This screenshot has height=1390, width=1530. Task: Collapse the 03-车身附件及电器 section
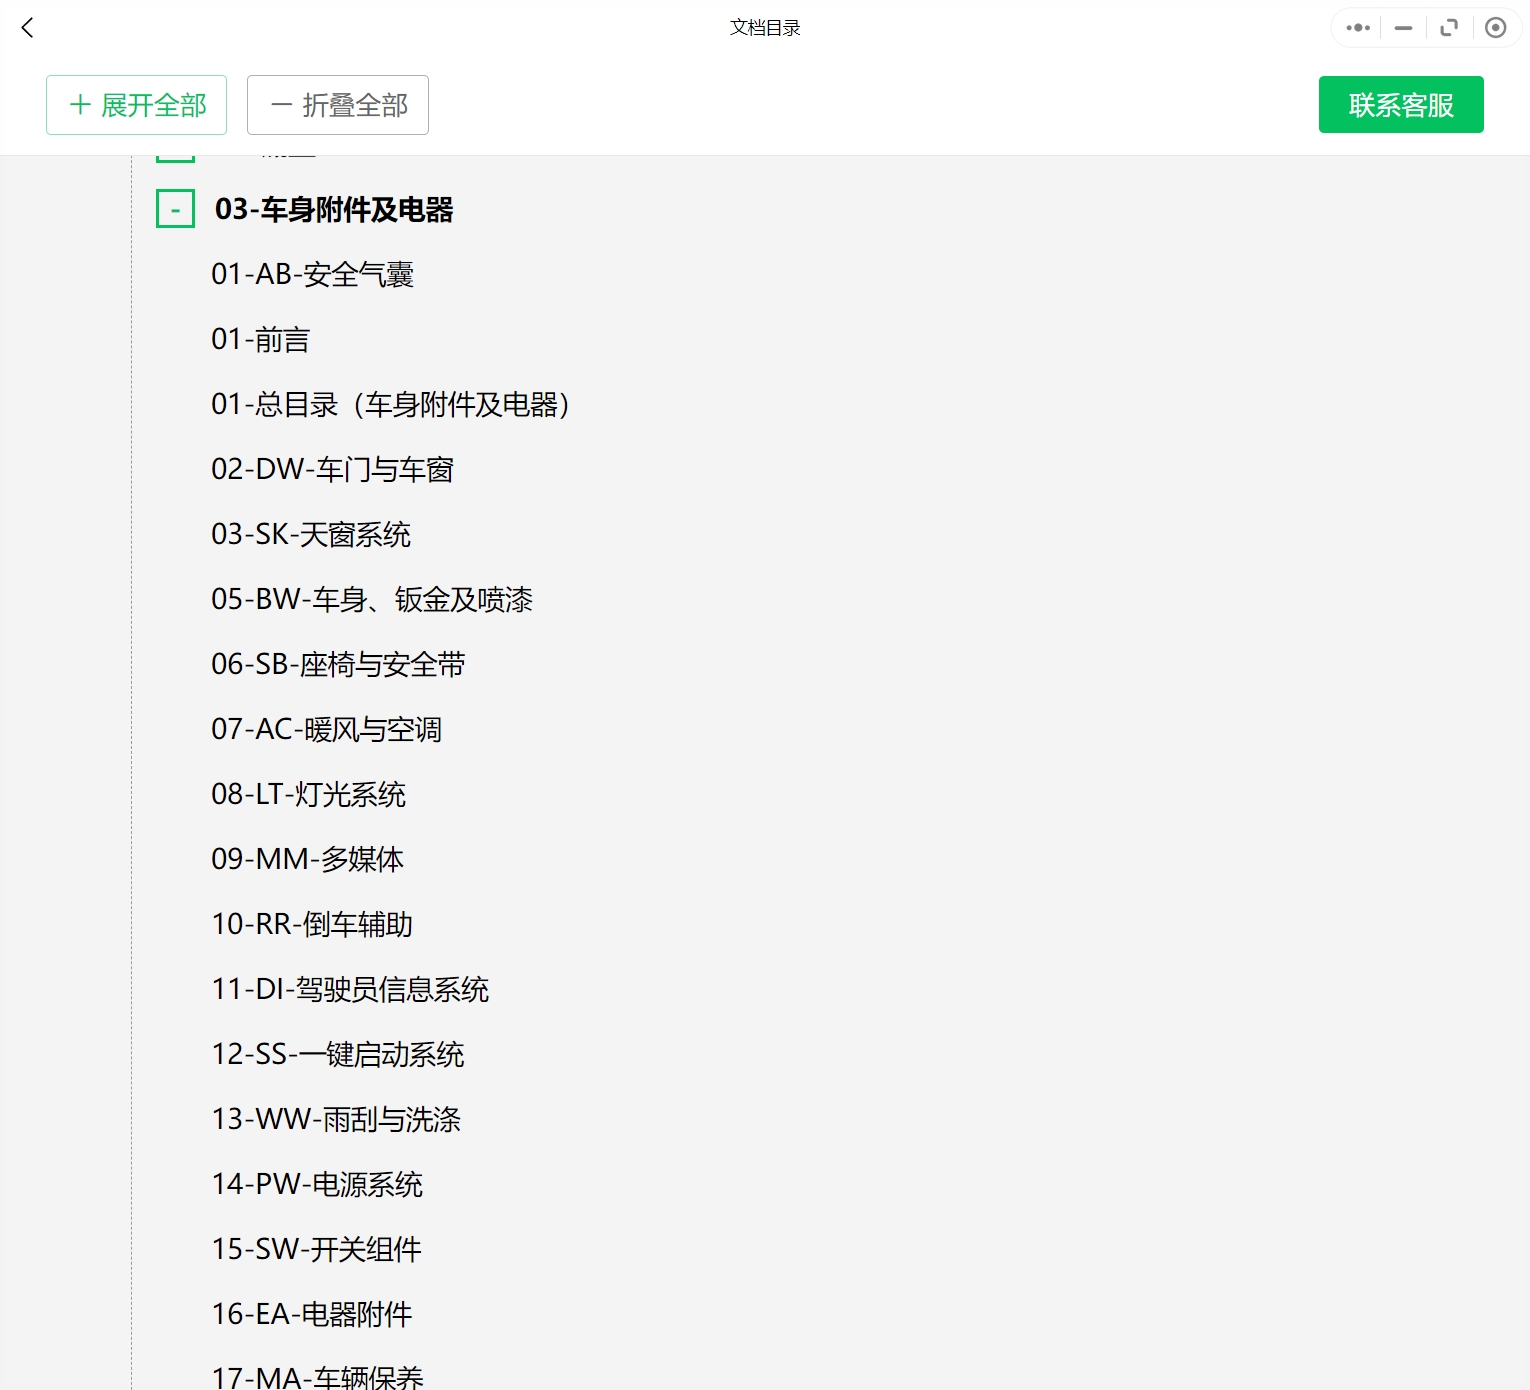175,210
